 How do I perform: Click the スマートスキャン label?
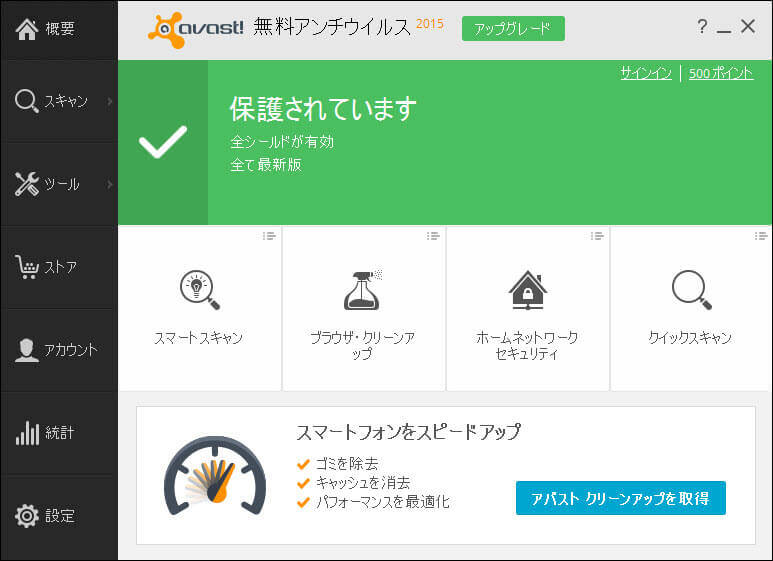click(199, 338)
